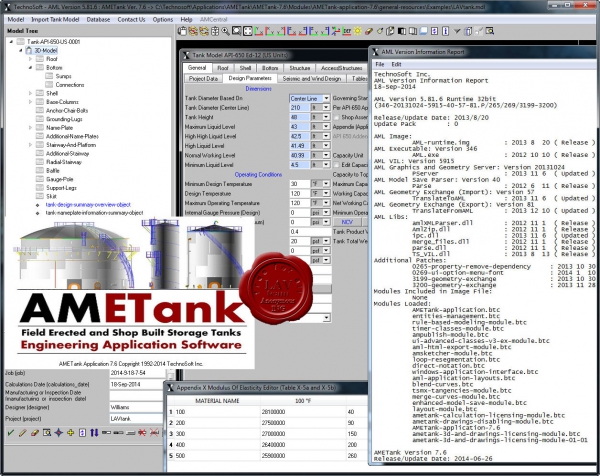Open the Project Data tab
This screenshot has width=600, height=476.
(203, 78)
